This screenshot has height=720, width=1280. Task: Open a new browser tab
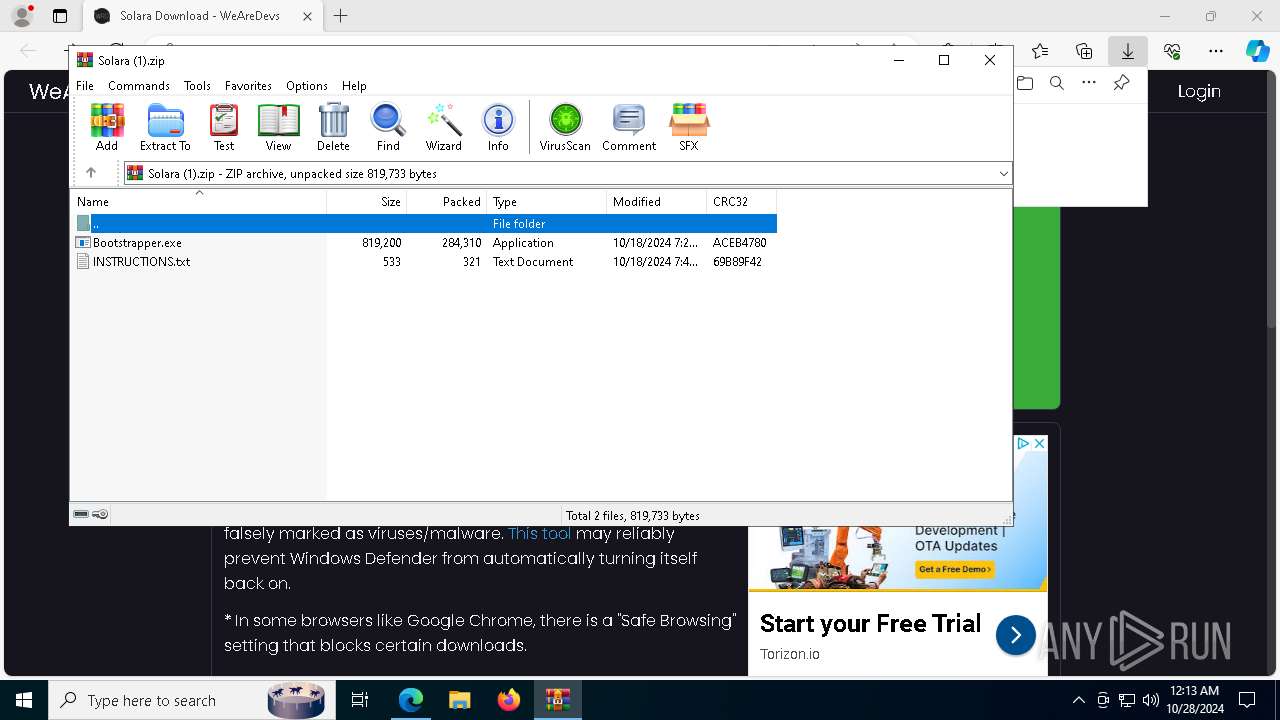(341, 16)
